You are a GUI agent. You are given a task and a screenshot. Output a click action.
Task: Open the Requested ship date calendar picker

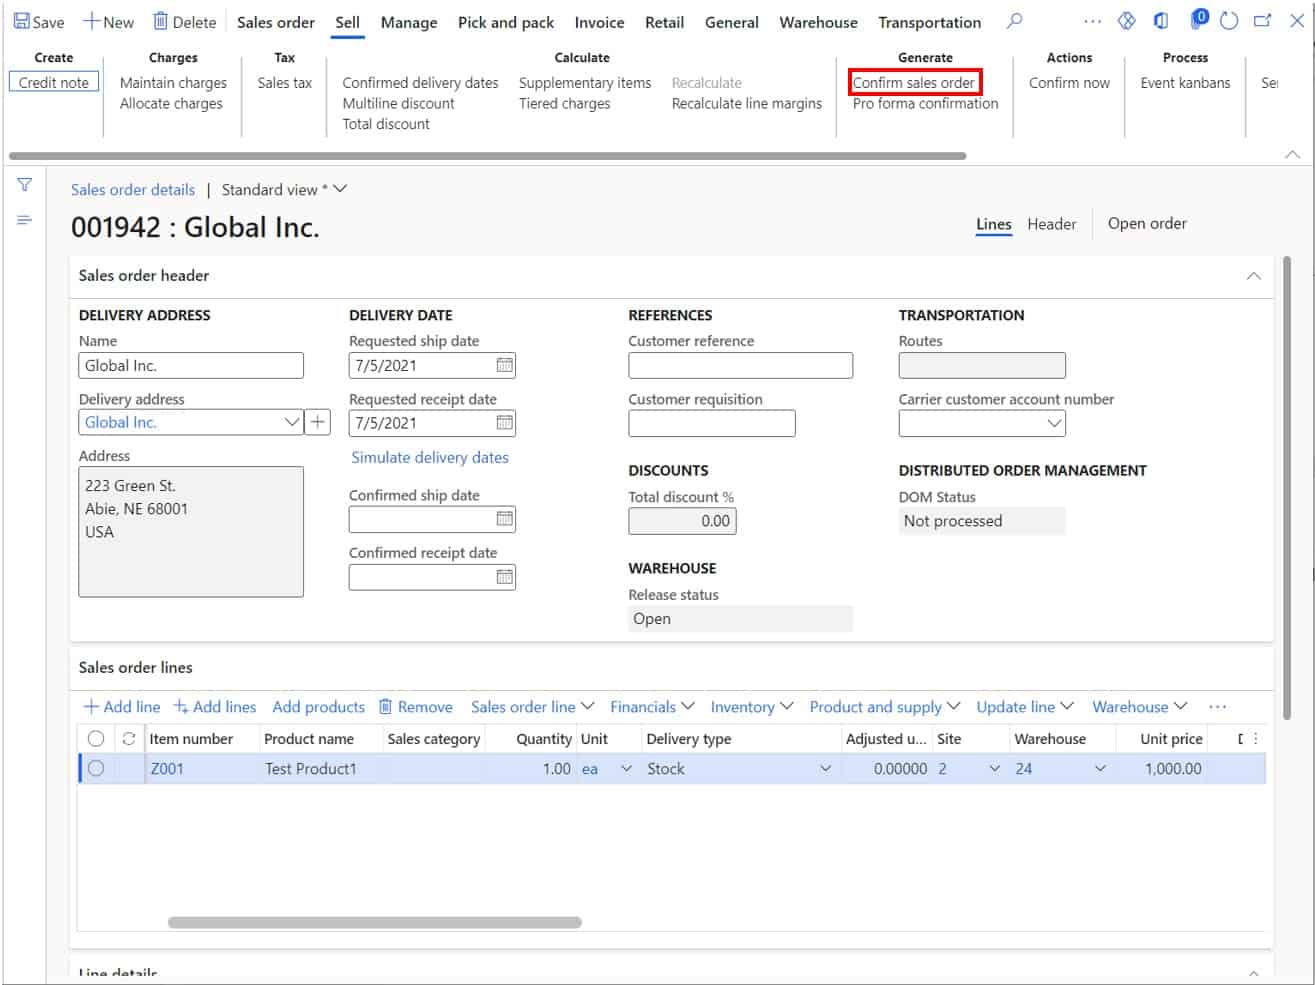coord(503,365)
